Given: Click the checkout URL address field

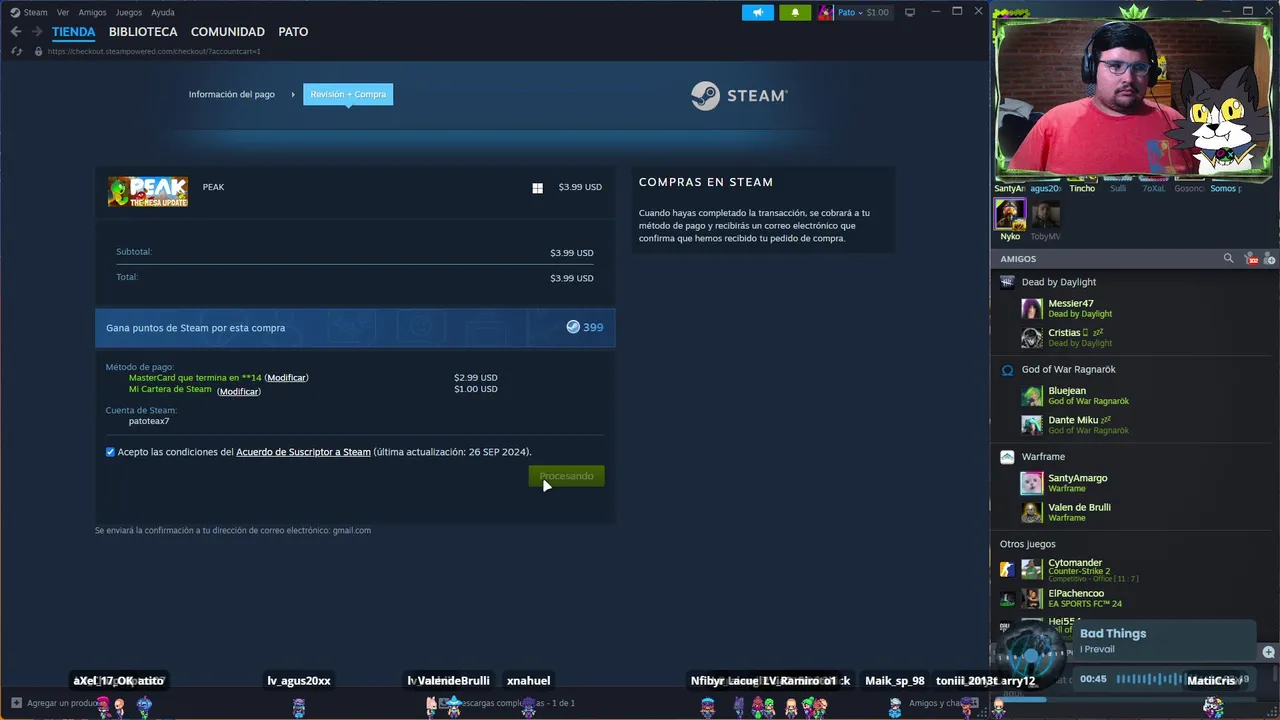Looking at the screenshot, I should 154,51.
